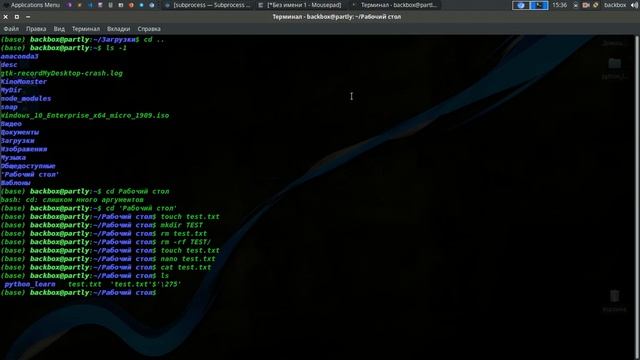Click the light-blue round launcher icon in panel
The height and width of the screenshot is (360, 640).
click(x=141, y=5)
